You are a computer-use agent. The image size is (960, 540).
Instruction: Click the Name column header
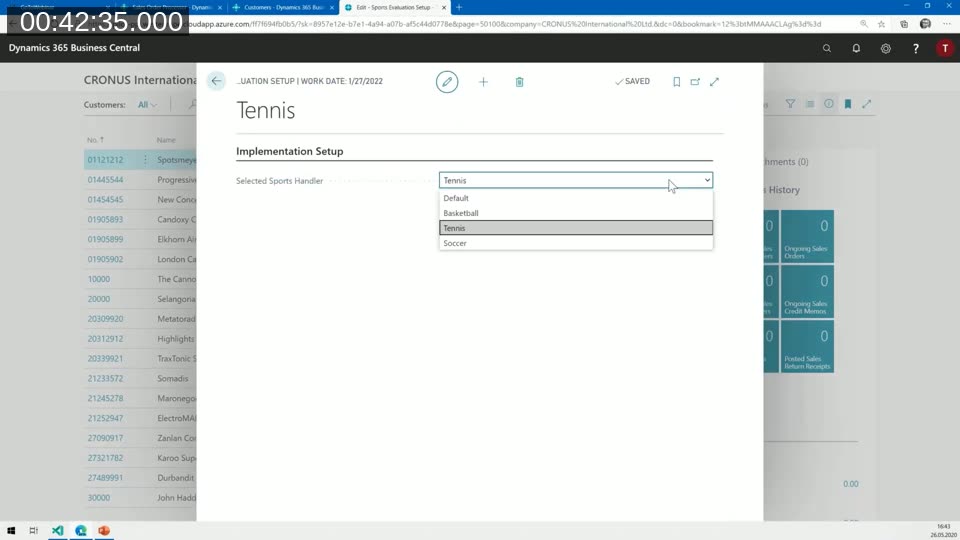166,140
